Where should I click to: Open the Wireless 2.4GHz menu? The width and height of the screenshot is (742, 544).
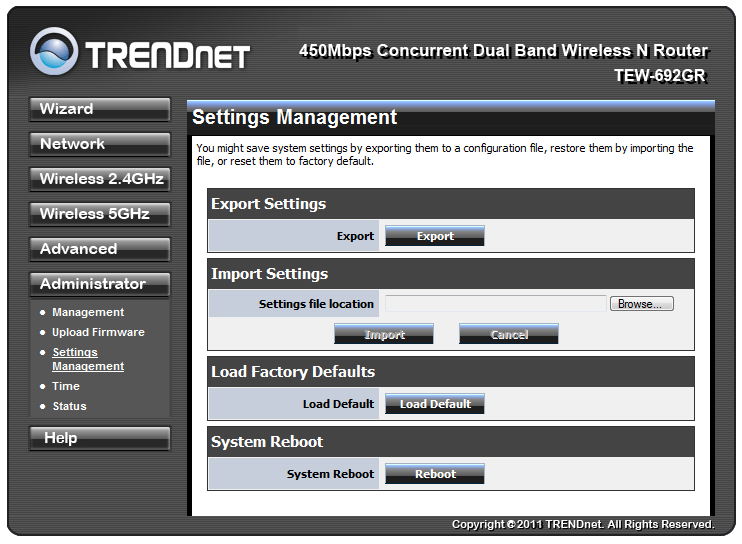click(100, 179)
